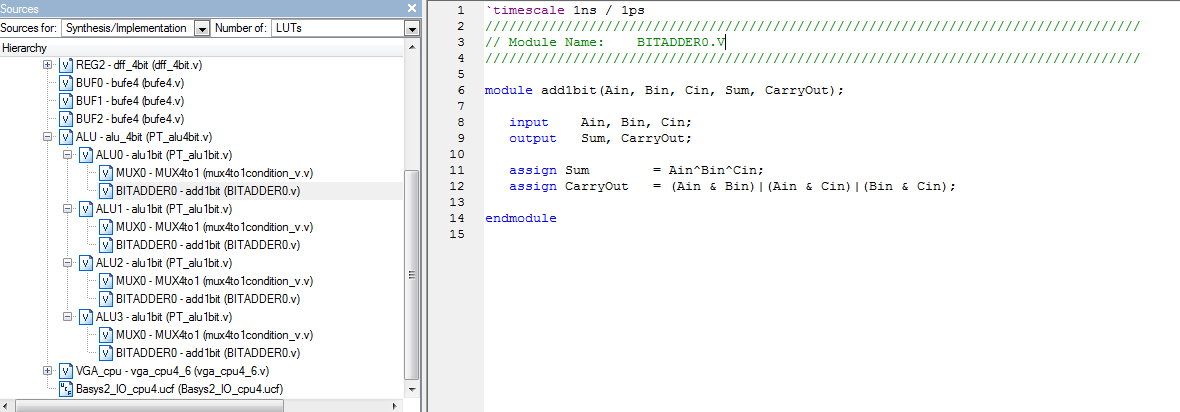This screenshot has height=412, width=1180.
Task: Click the horizontal scrollbar left arrow
Action: [6, 405]
